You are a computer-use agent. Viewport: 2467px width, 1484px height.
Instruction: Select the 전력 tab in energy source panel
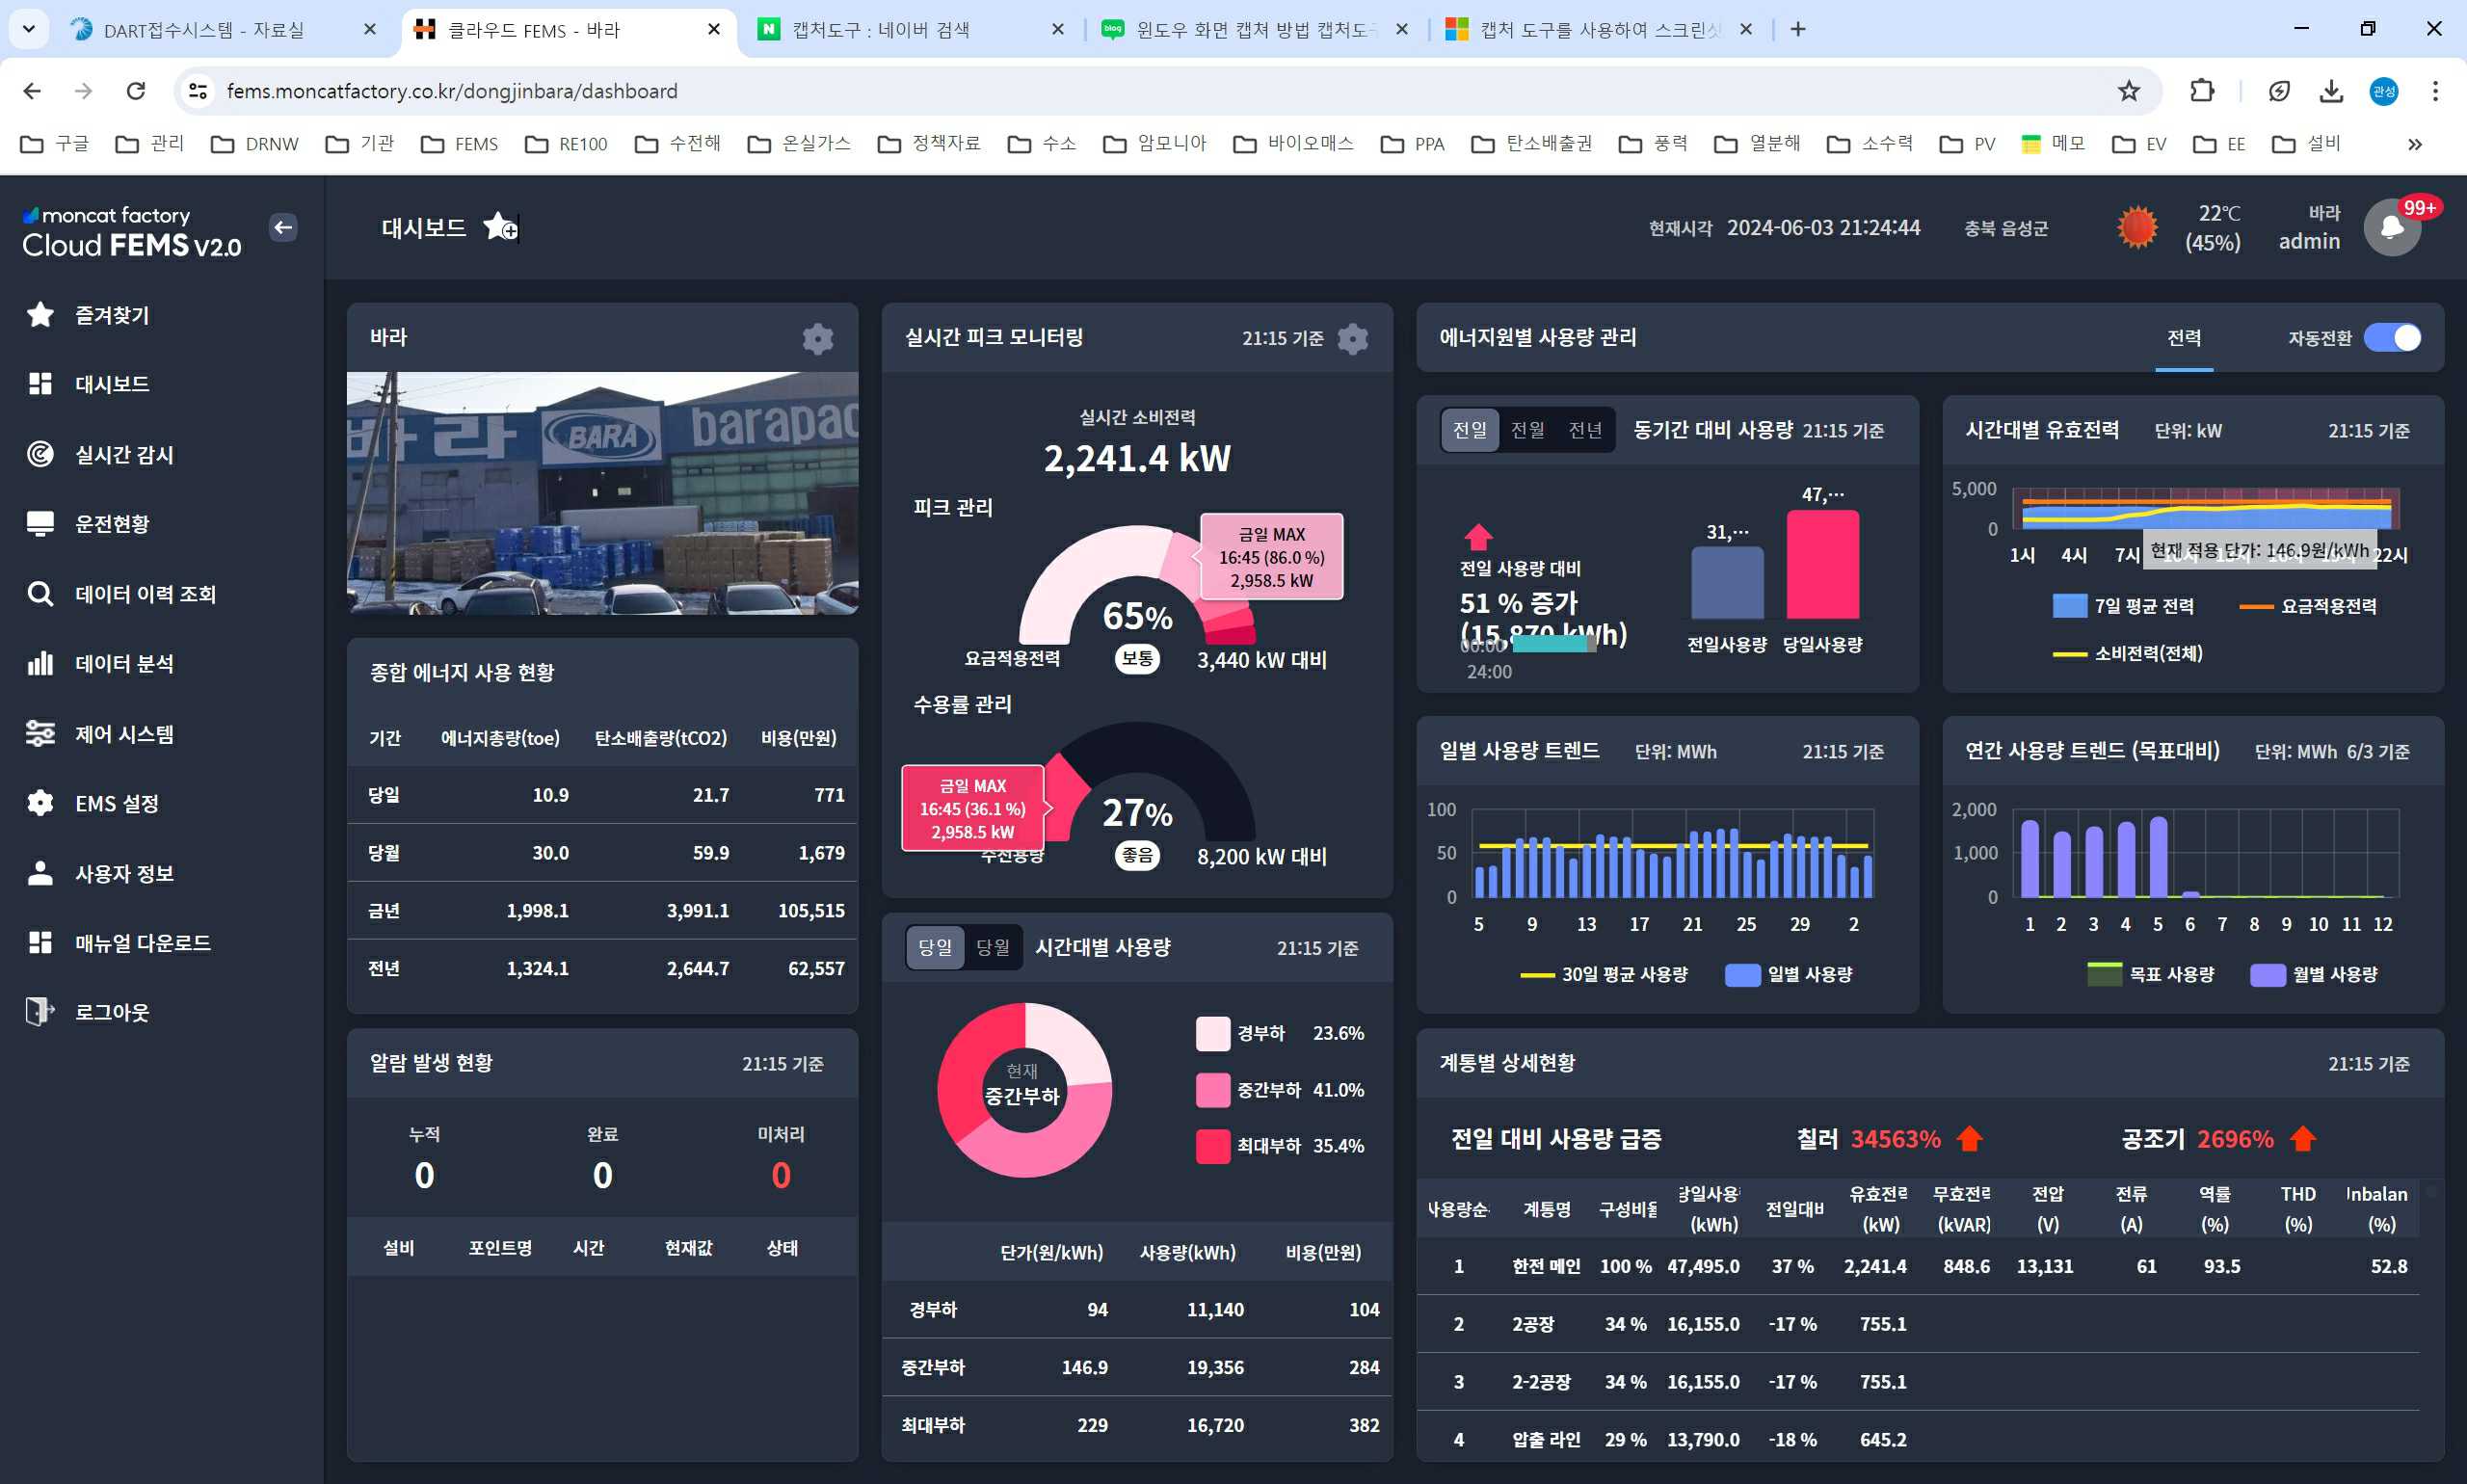2183,338
